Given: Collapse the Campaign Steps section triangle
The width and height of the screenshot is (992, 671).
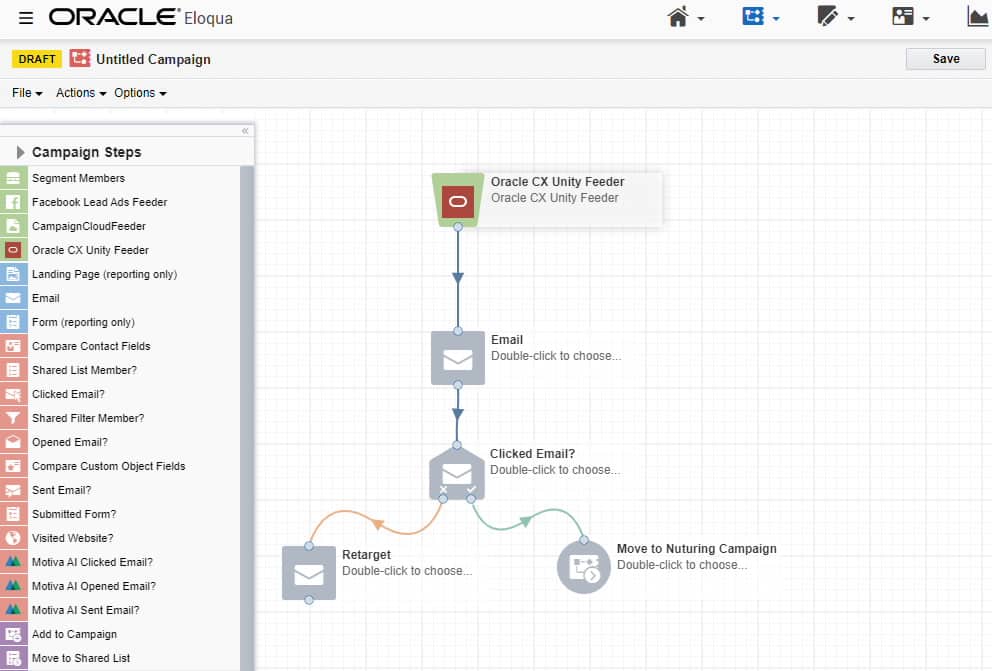Looking at the screenshot, I should [19, 152].
